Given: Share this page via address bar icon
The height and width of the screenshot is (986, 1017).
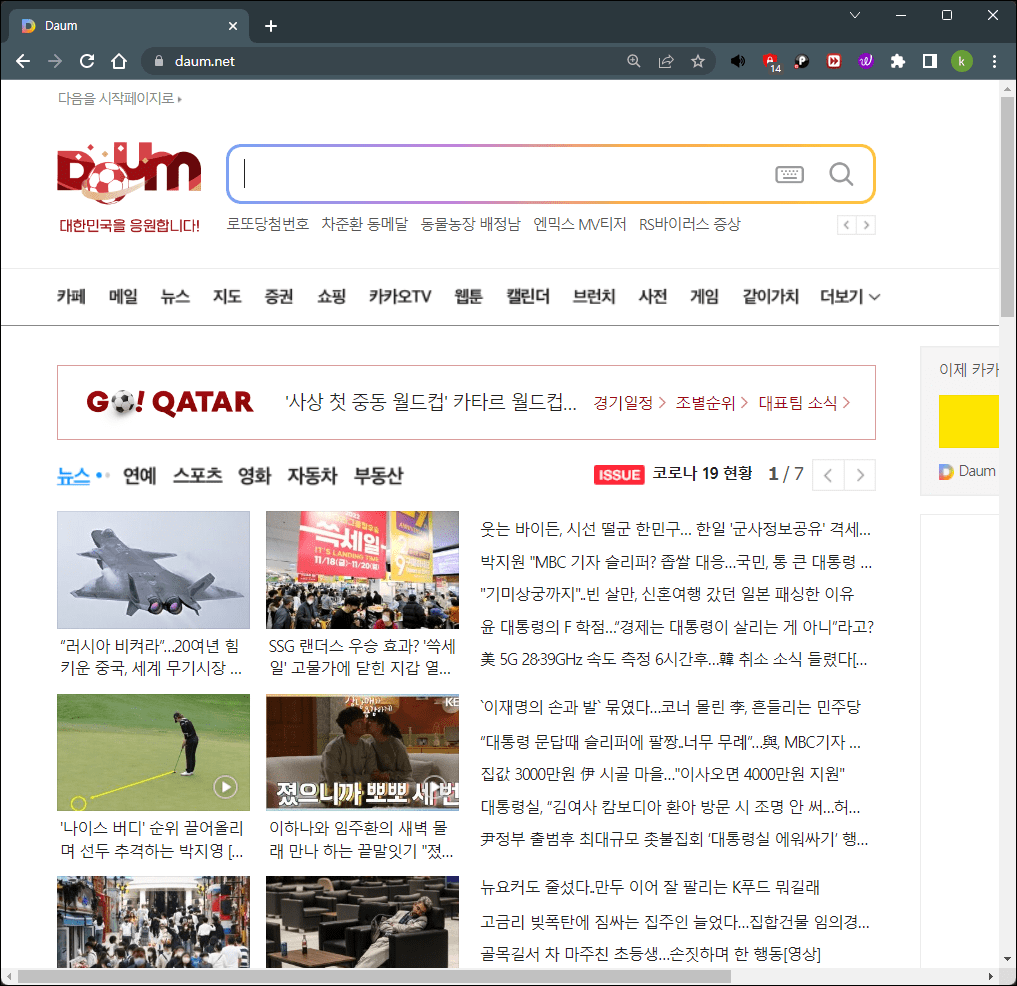Looking at the screenshot, I should click(665, 61).
